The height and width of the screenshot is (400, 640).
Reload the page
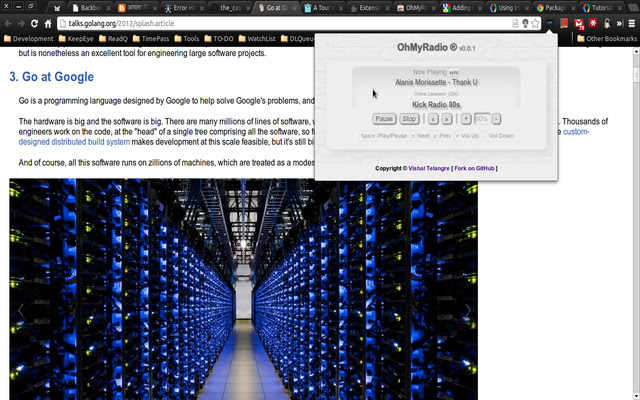coord(34,23)
